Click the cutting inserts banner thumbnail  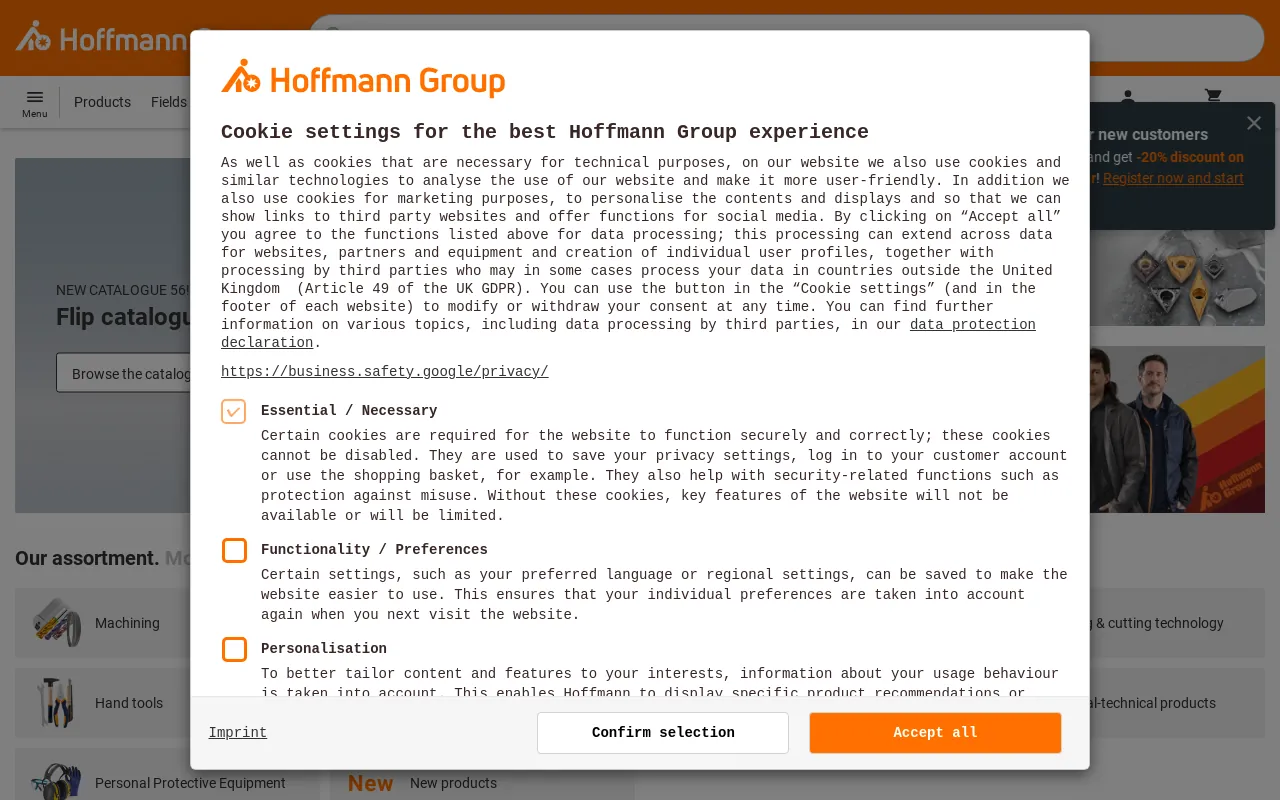tap(1177, 278)
